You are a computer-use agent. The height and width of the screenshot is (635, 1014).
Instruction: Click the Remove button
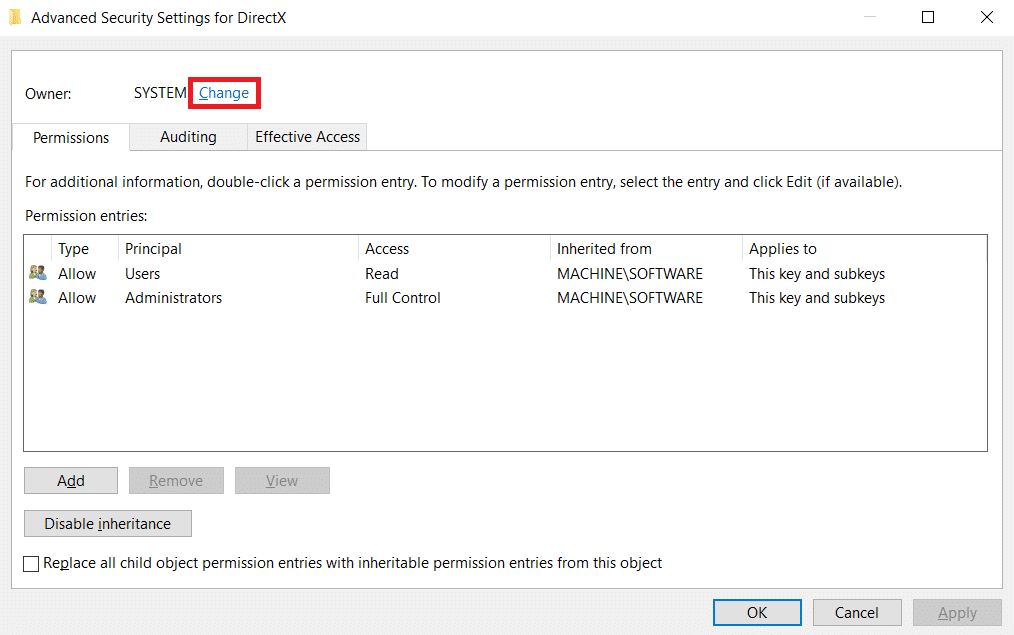[176, 480]
